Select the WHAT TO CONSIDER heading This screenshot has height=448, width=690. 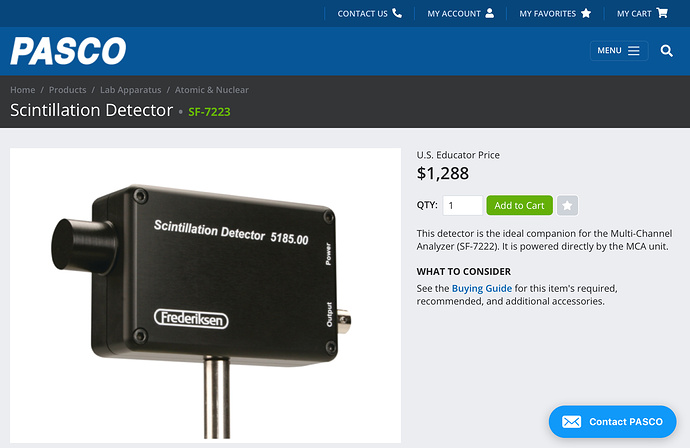click(x=464, y=272)
